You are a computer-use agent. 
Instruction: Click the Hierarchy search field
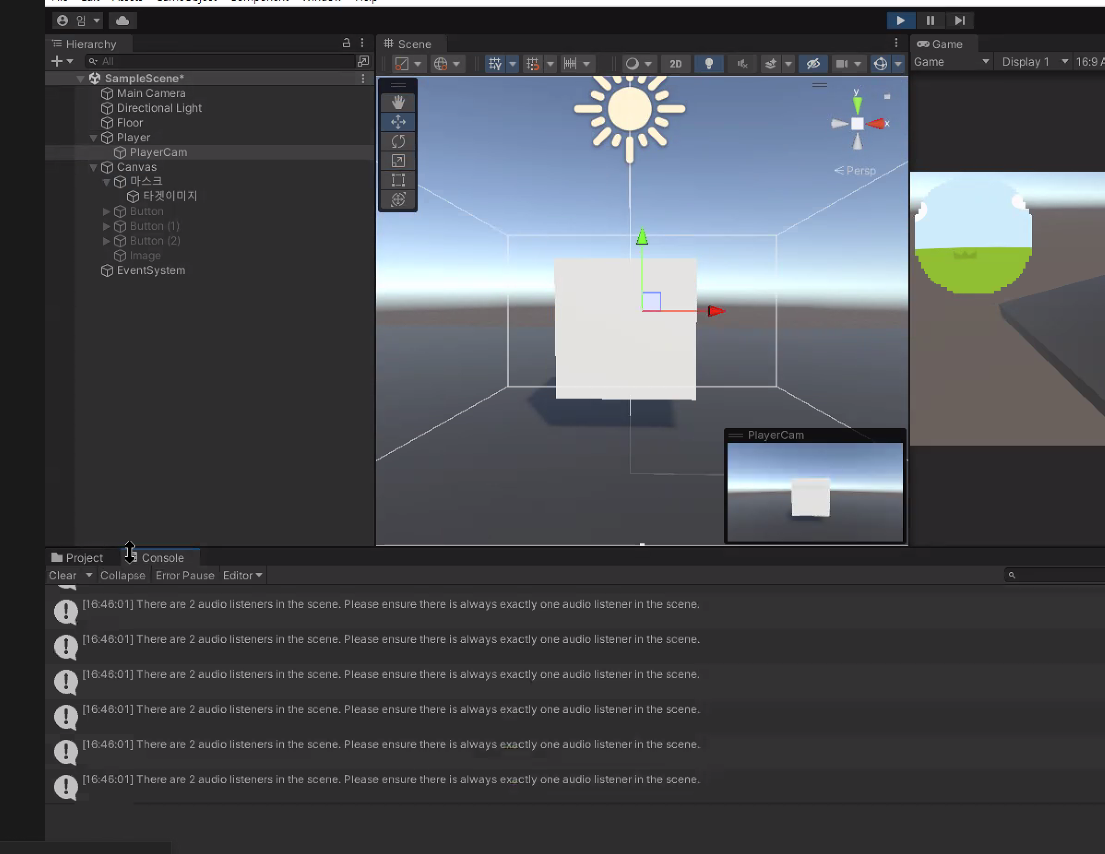[220, 61]
